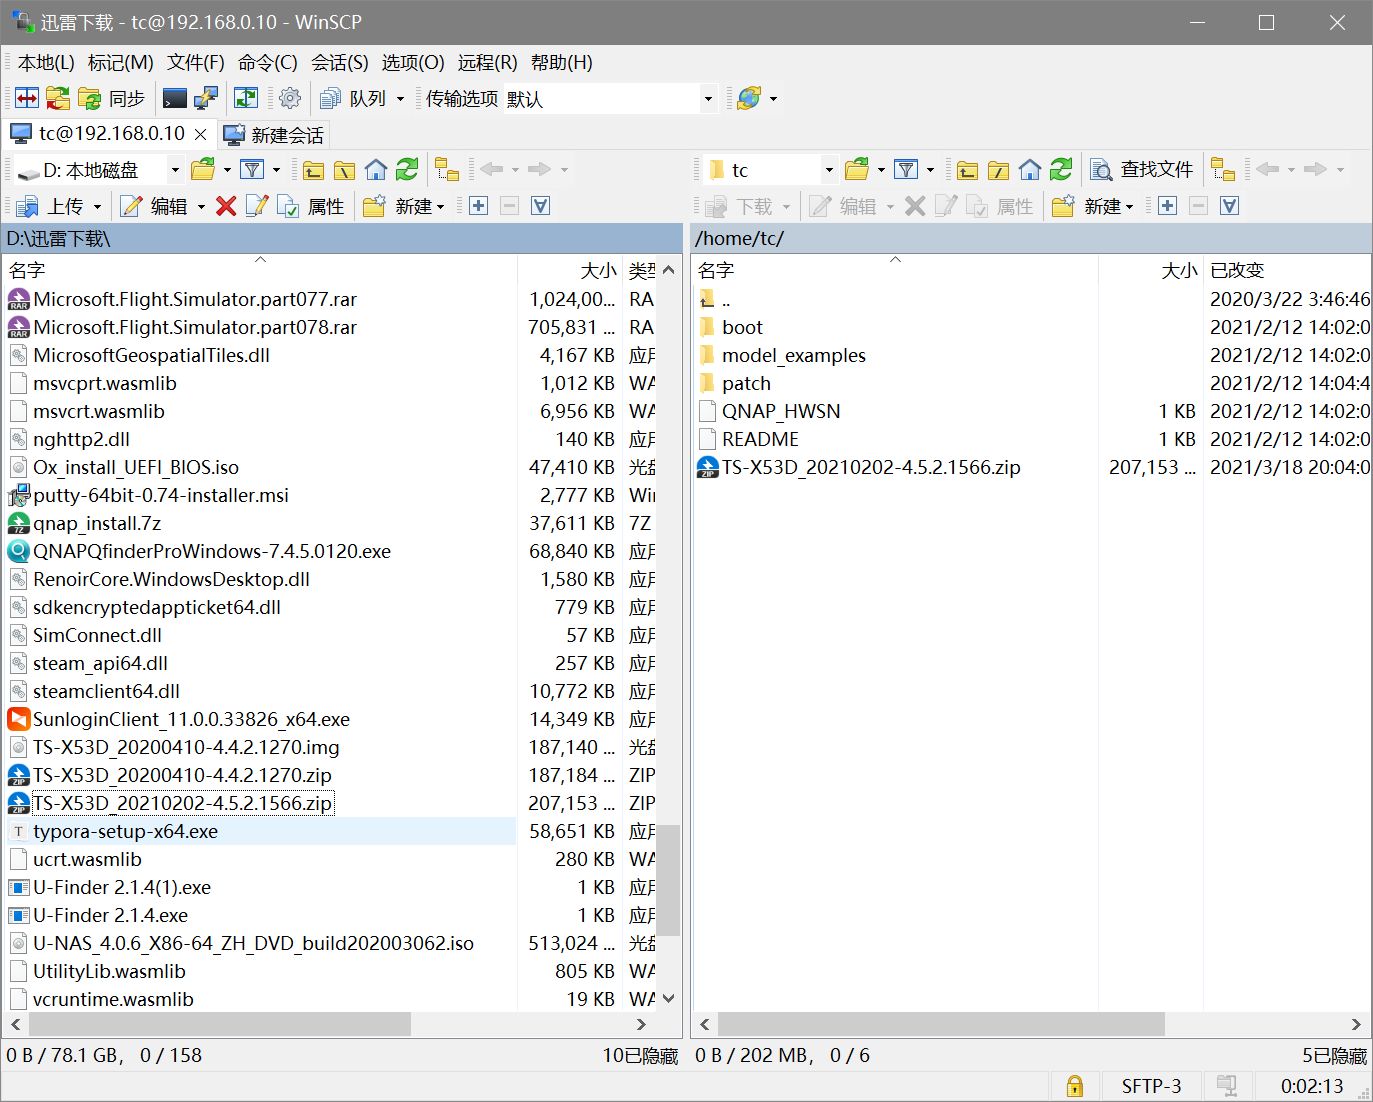Click SFTP-3 protocol in status bar
Screen dimensions: 1373x1102
pyautogui.click(x=1151, y=1086)
